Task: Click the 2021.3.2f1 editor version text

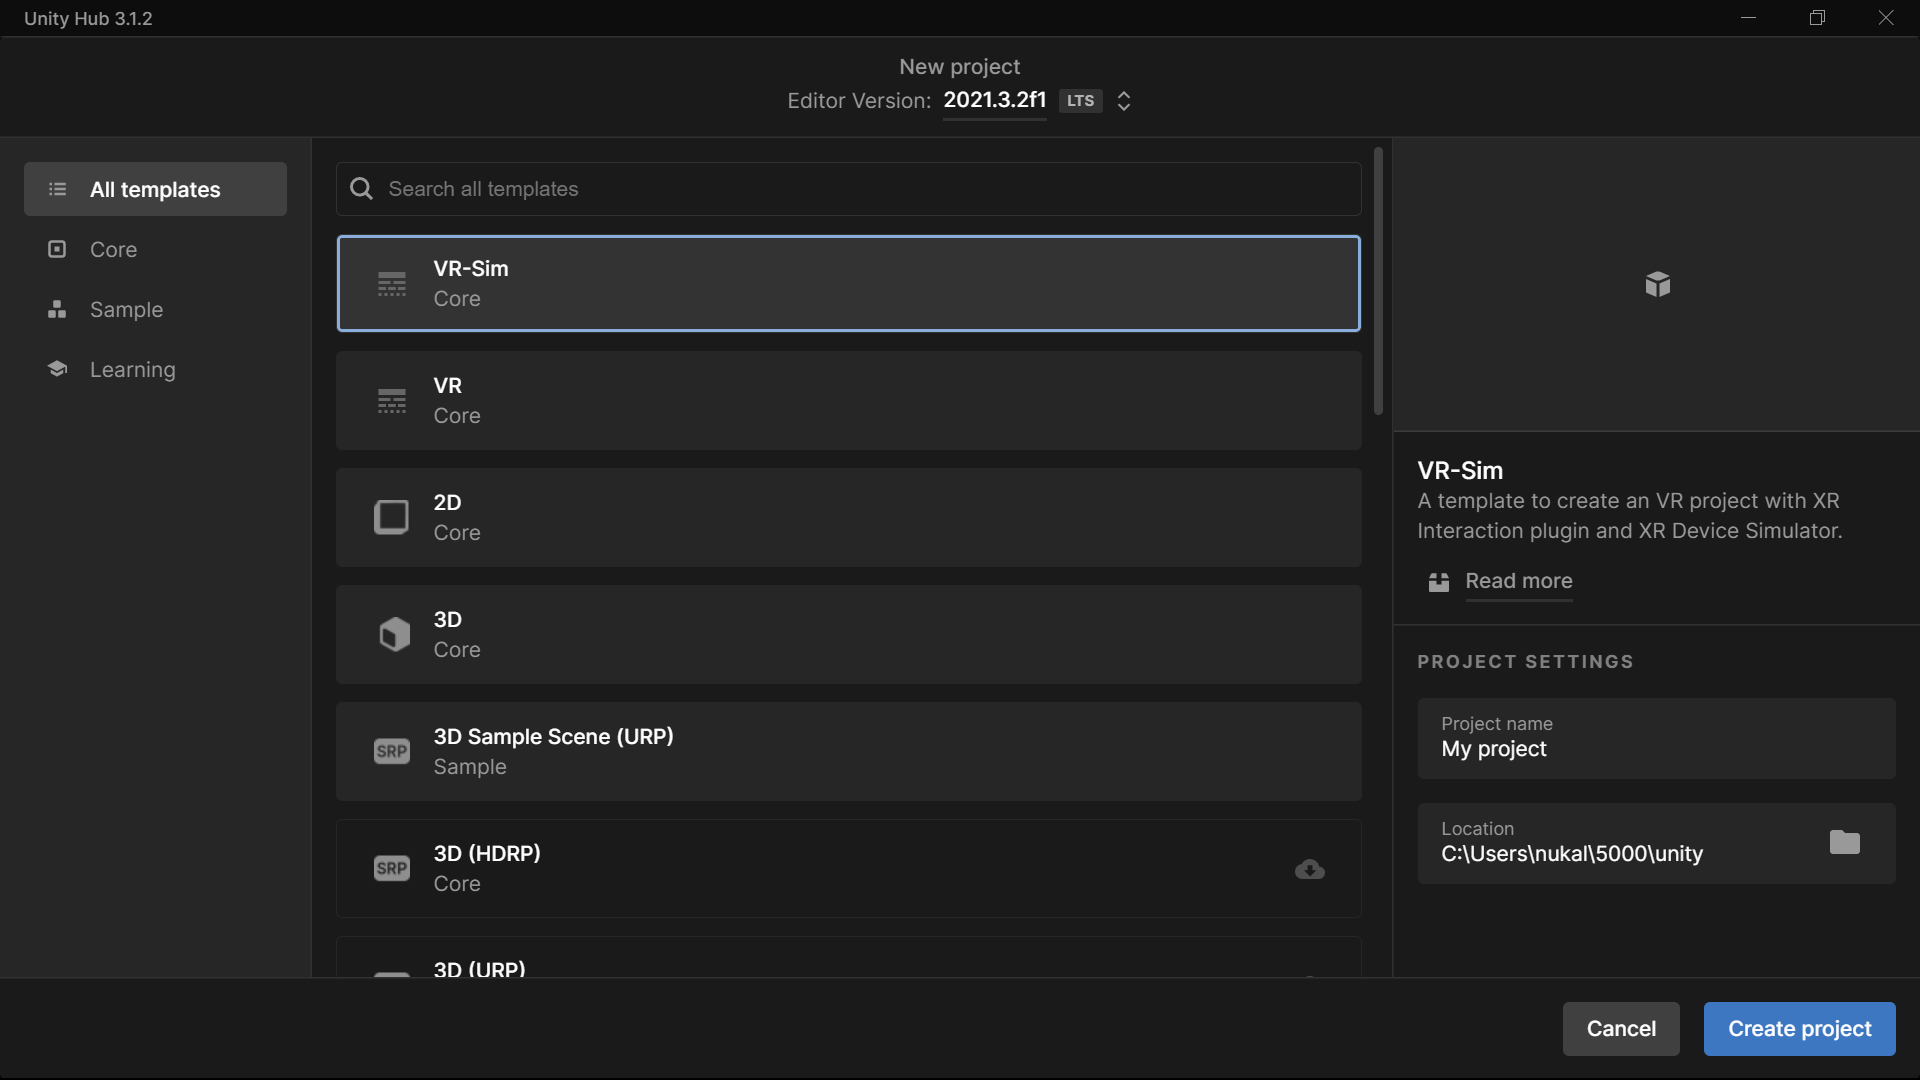Action: tap(994, 100)
